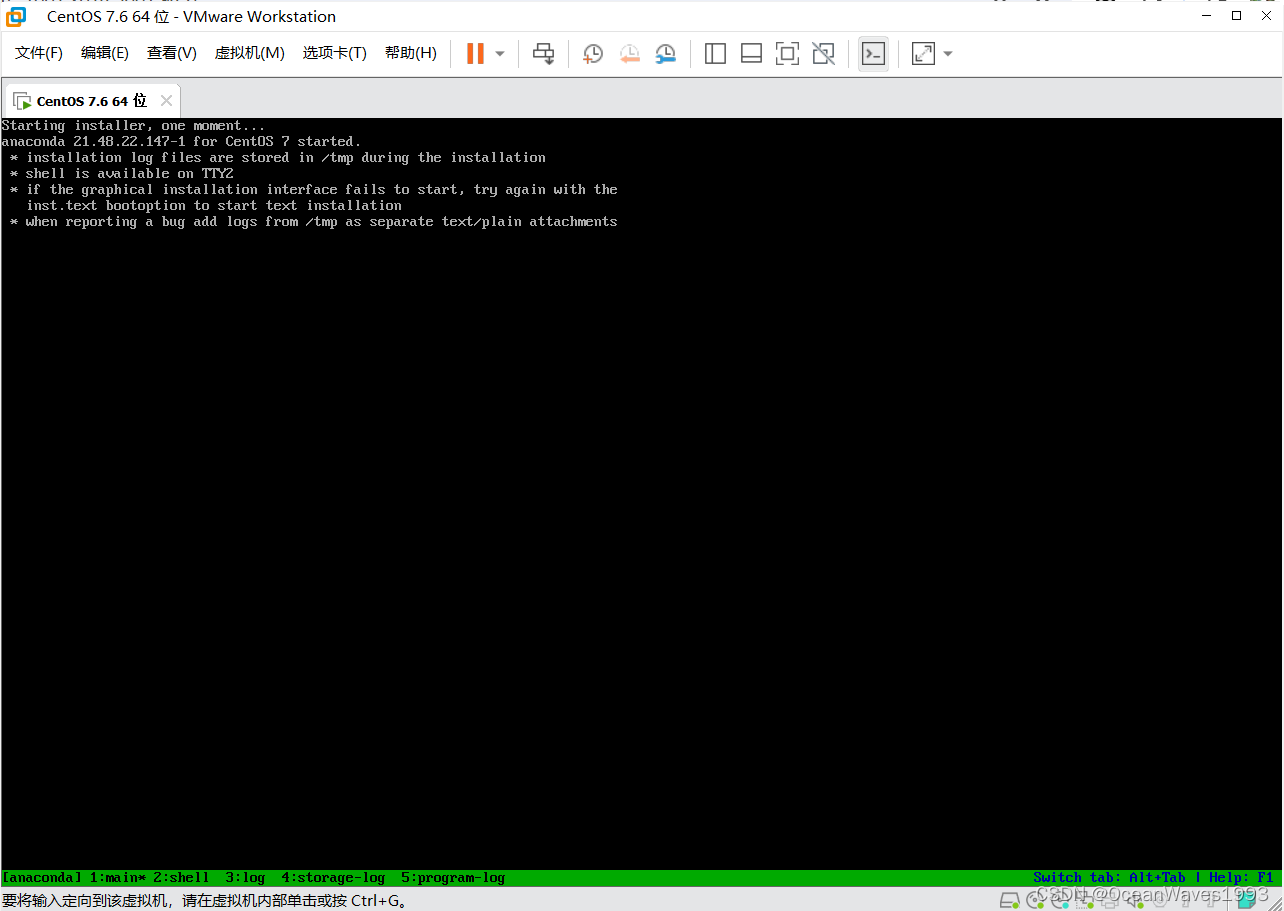Open the 查看(V) menu
Viewport: 1284px width, 911px height.
tap(172, 53)
